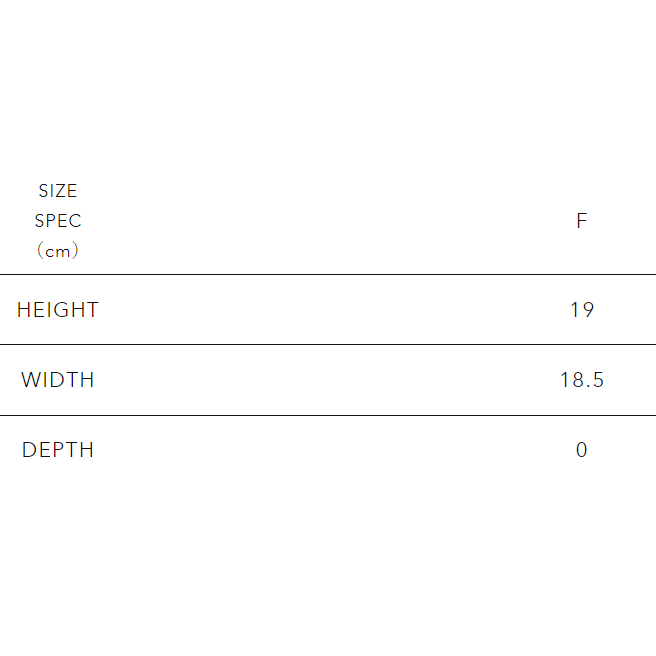Click the divider between WIDTH and DEPTH rows
Image resolution: width=656 pixels, height=656 pixels.
click(x=328, y=415)
